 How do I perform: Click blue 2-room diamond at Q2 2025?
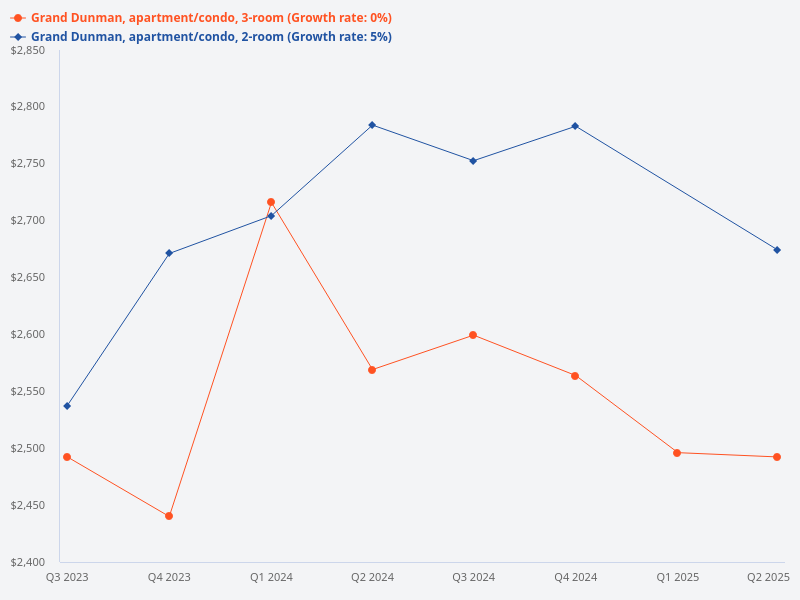(777, 250)
